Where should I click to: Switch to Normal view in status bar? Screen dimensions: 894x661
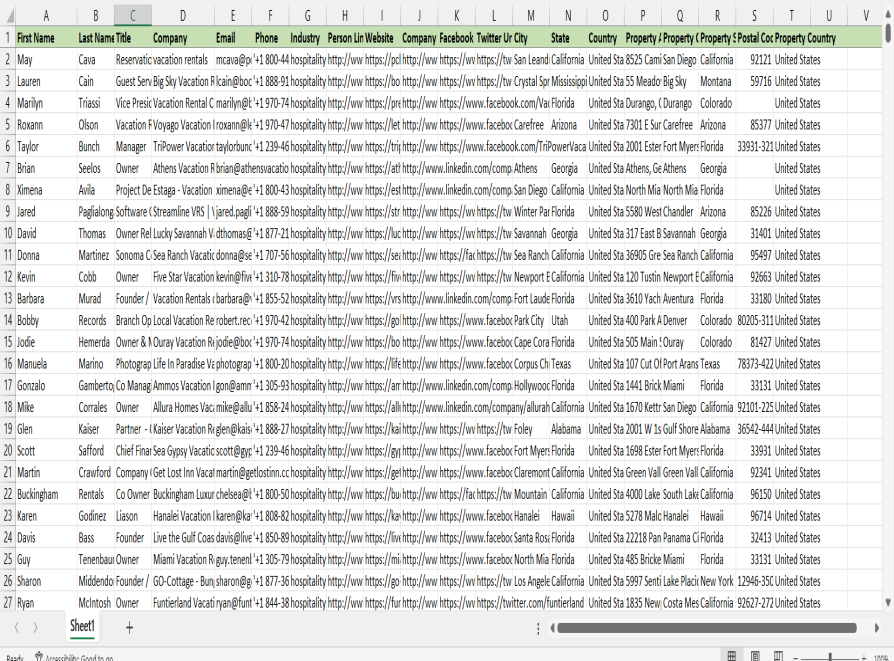(732, 656)
